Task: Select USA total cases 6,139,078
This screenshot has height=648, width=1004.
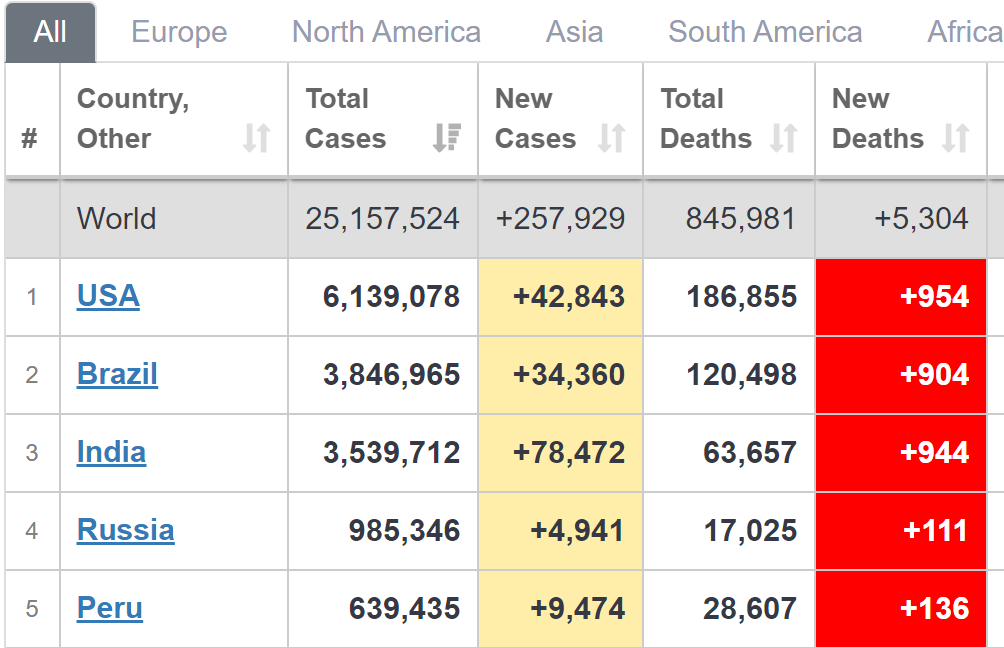Action: point(391,297)
